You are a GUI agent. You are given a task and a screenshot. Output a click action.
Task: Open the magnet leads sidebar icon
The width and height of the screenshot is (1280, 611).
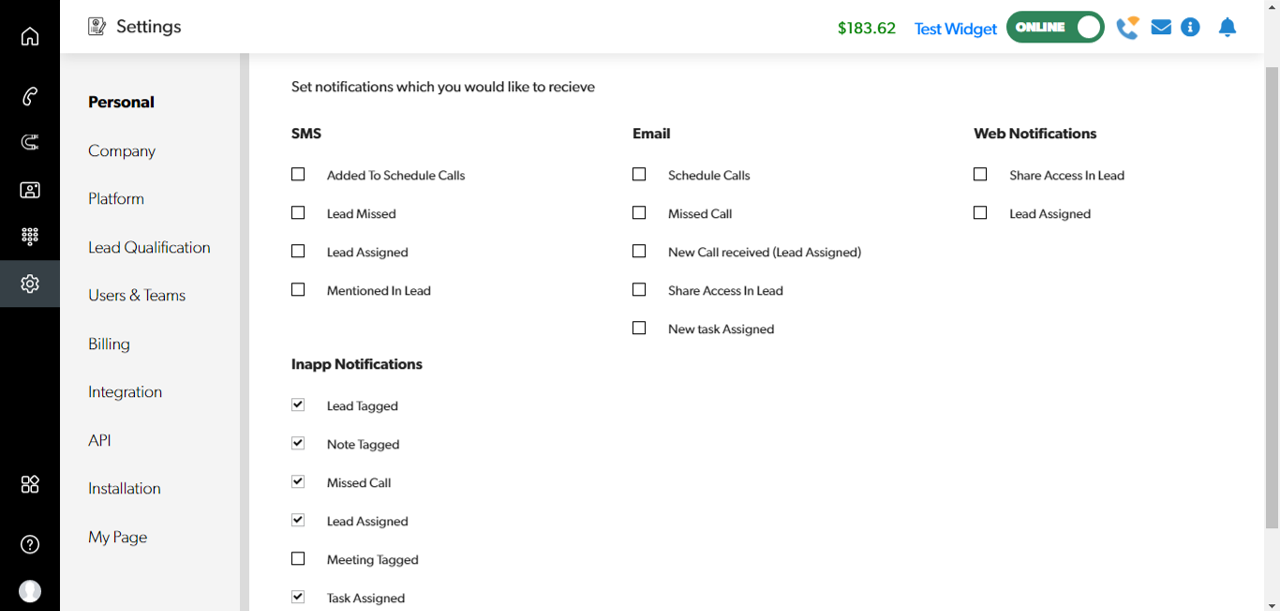pos(30,143)
